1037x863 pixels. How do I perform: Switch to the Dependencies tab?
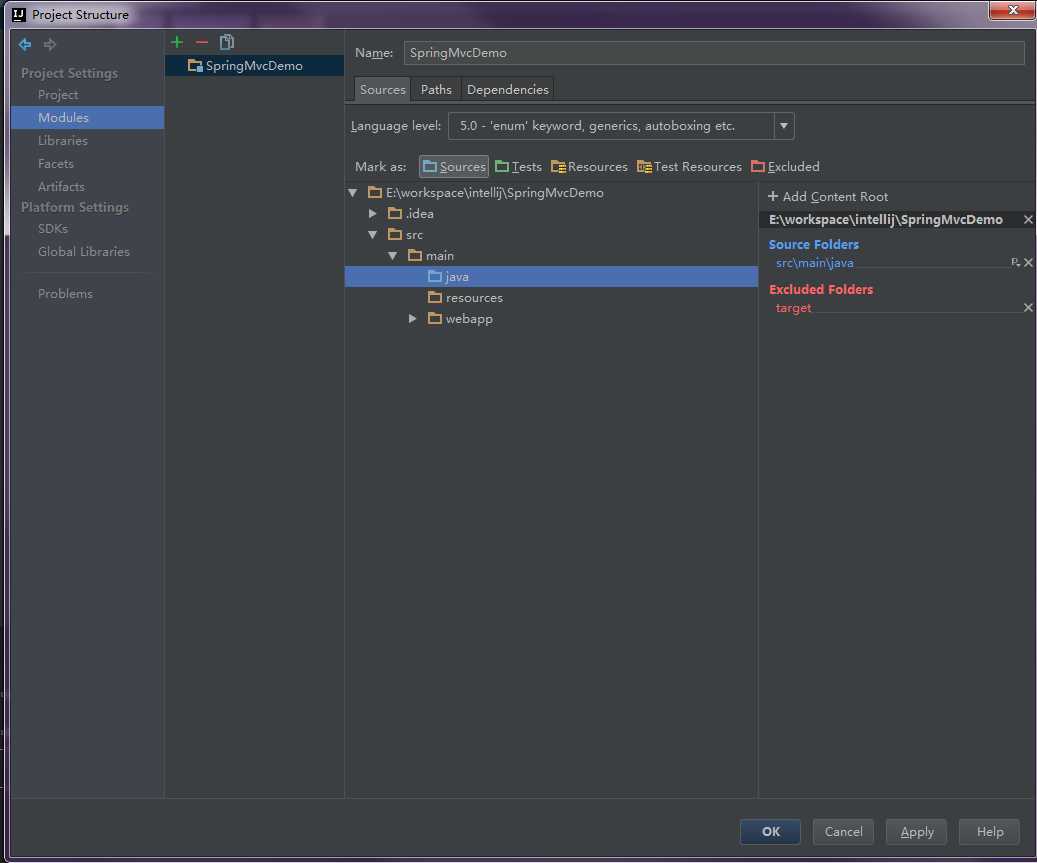(507, 89)
